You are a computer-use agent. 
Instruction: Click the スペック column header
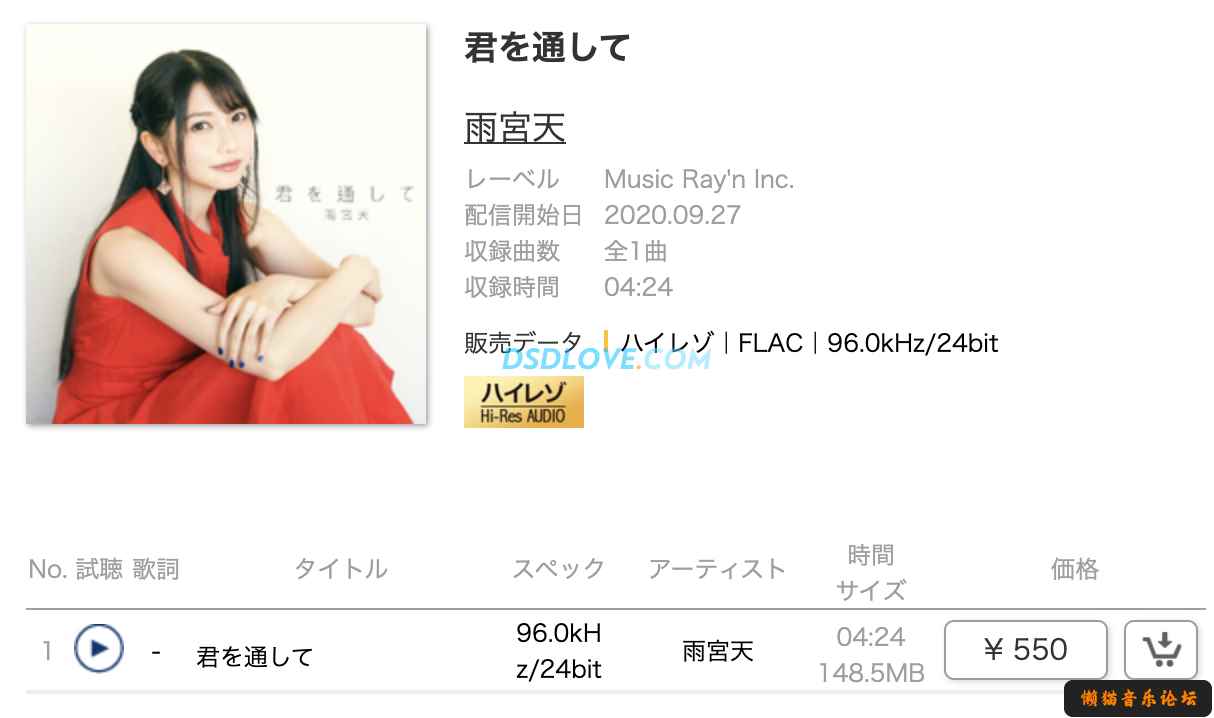[x=559, y=569]
